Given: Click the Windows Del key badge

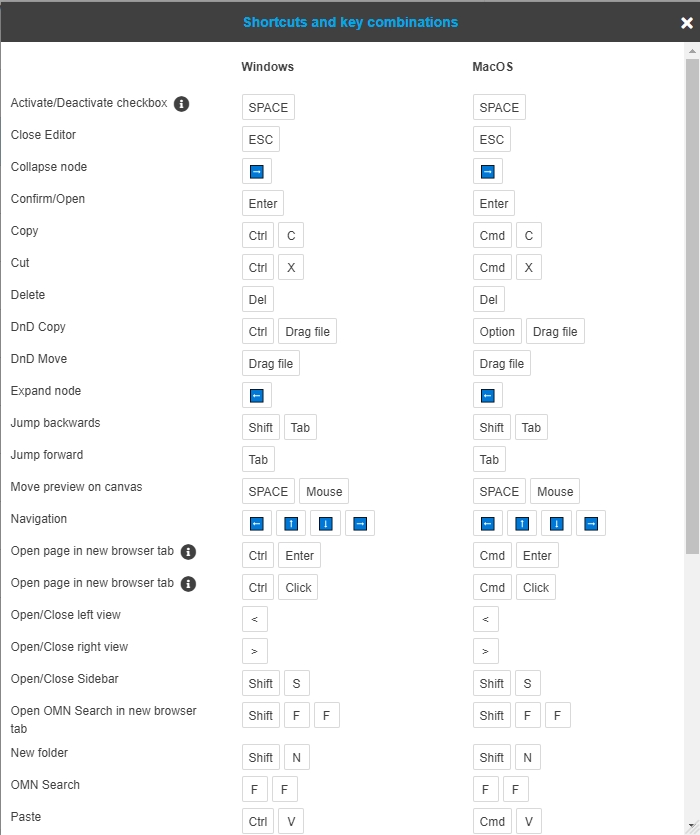Looking at the screenshot, I should (x=258, y=299).
